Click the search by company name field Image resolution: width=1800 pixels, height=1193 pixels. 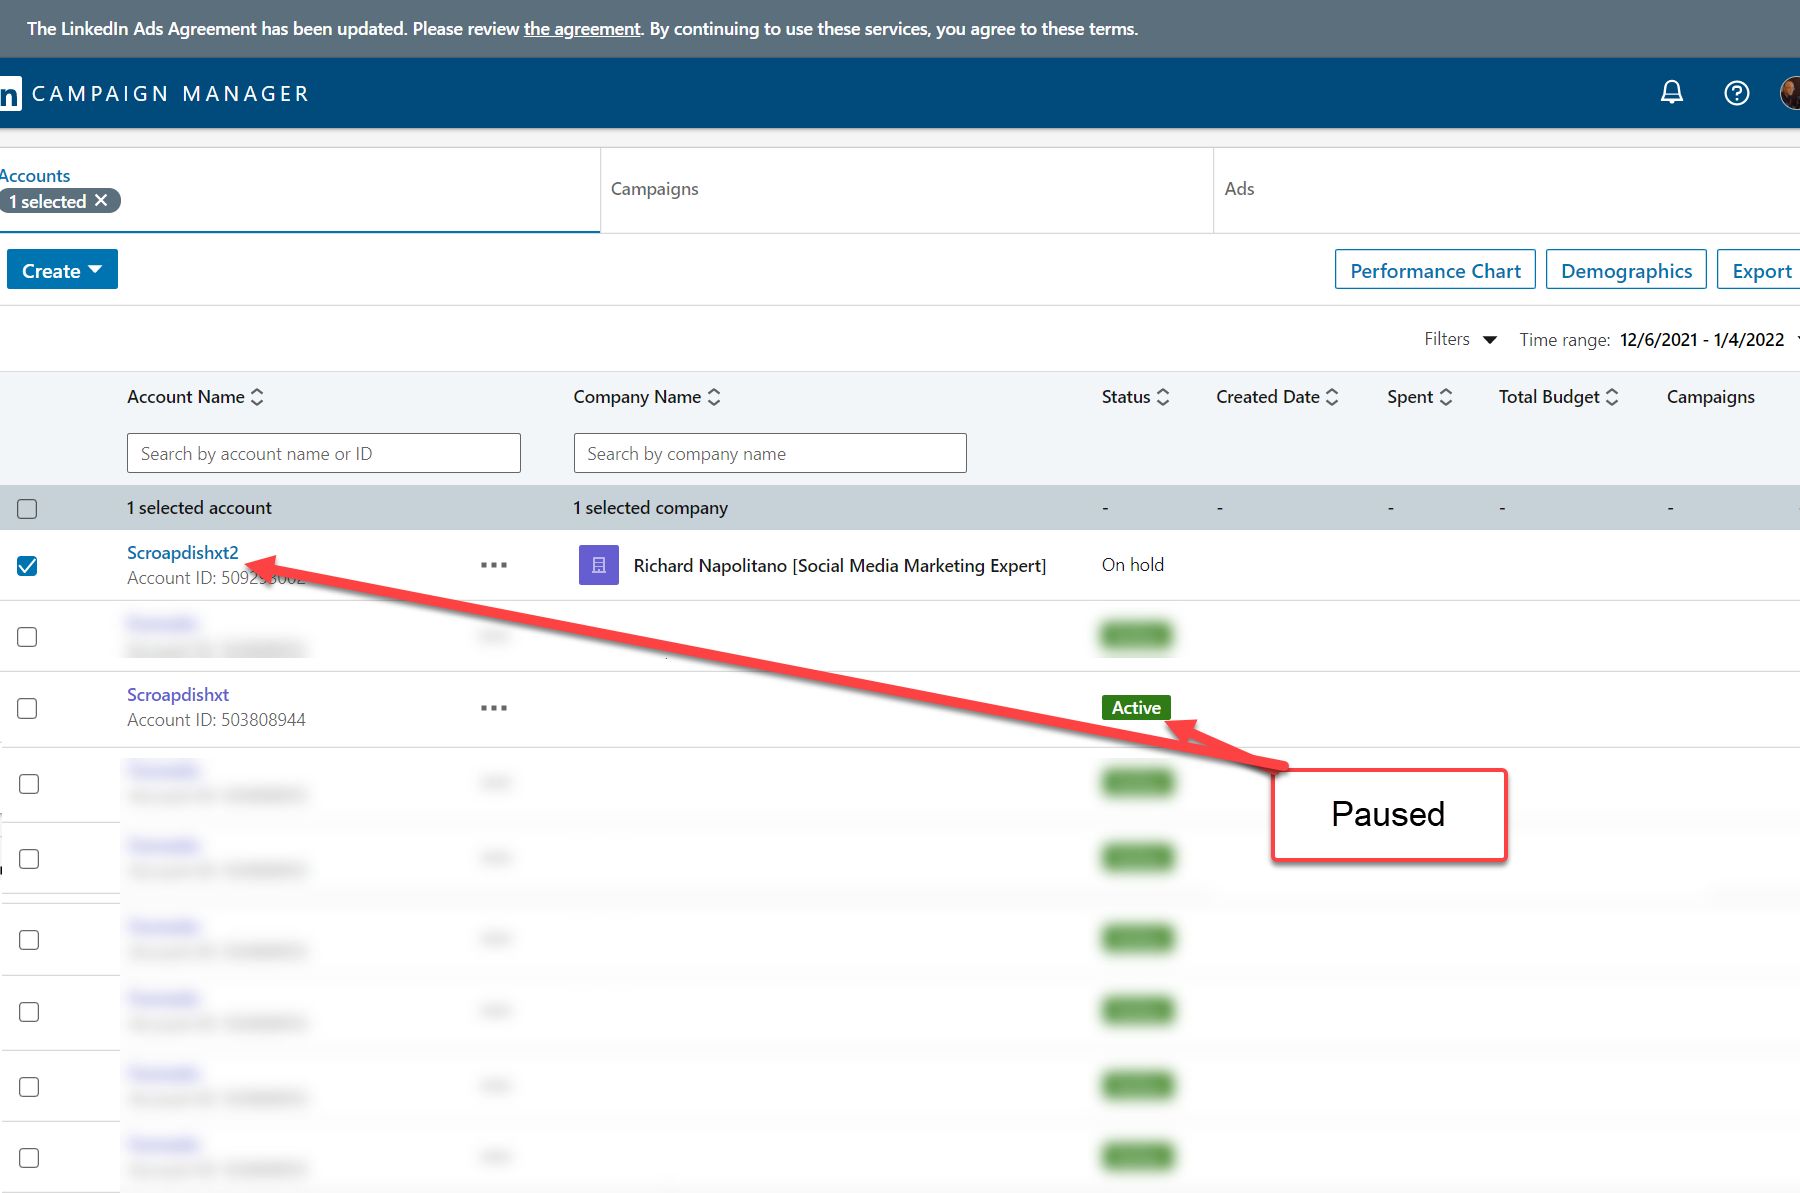[769, 454]
